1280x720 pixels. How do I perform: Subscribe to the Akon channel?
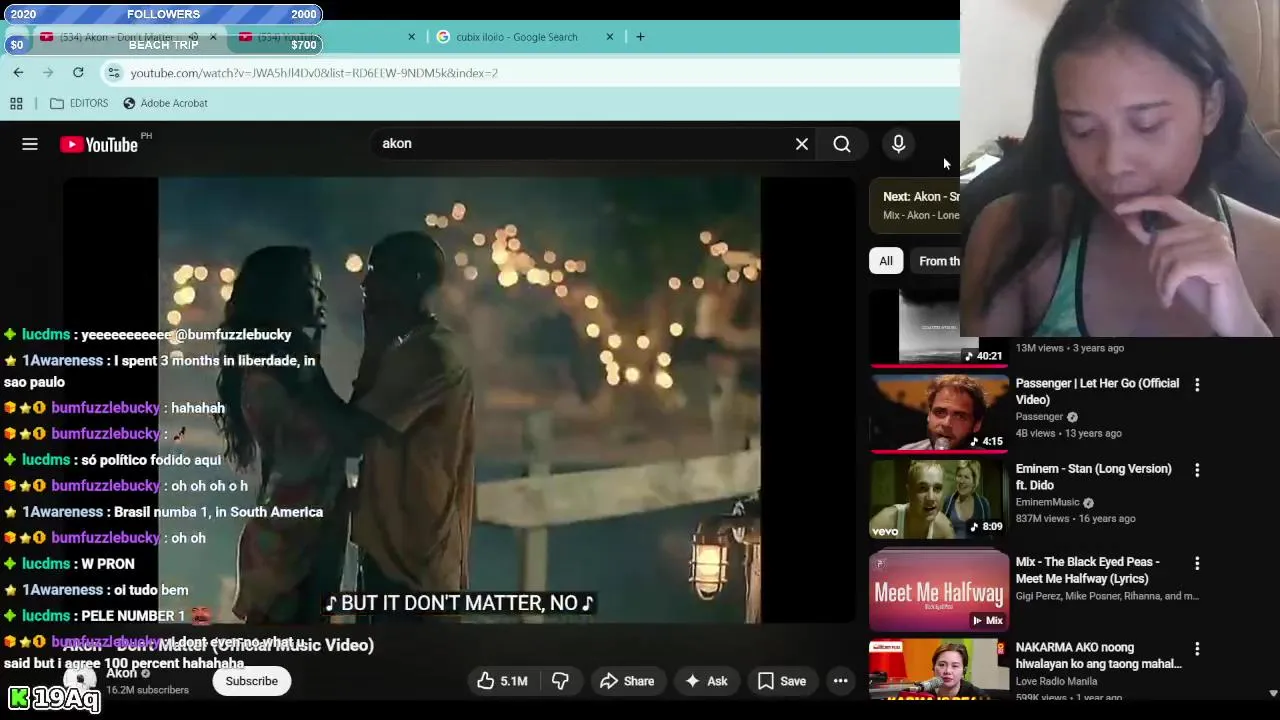(x=251, y=681)
